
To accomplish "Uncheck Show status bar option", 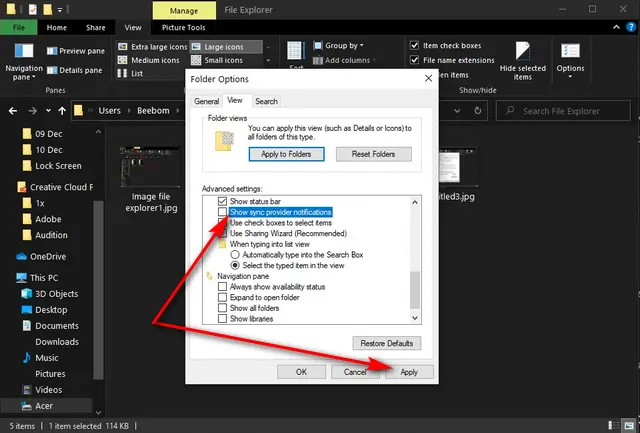I will point(222,201).
